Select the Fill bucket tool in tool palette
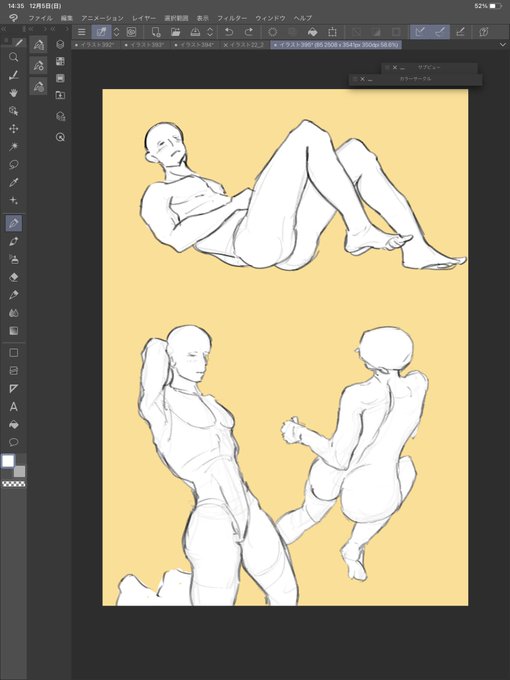This screenshot has width=510, height=680. tap(13, 425)
